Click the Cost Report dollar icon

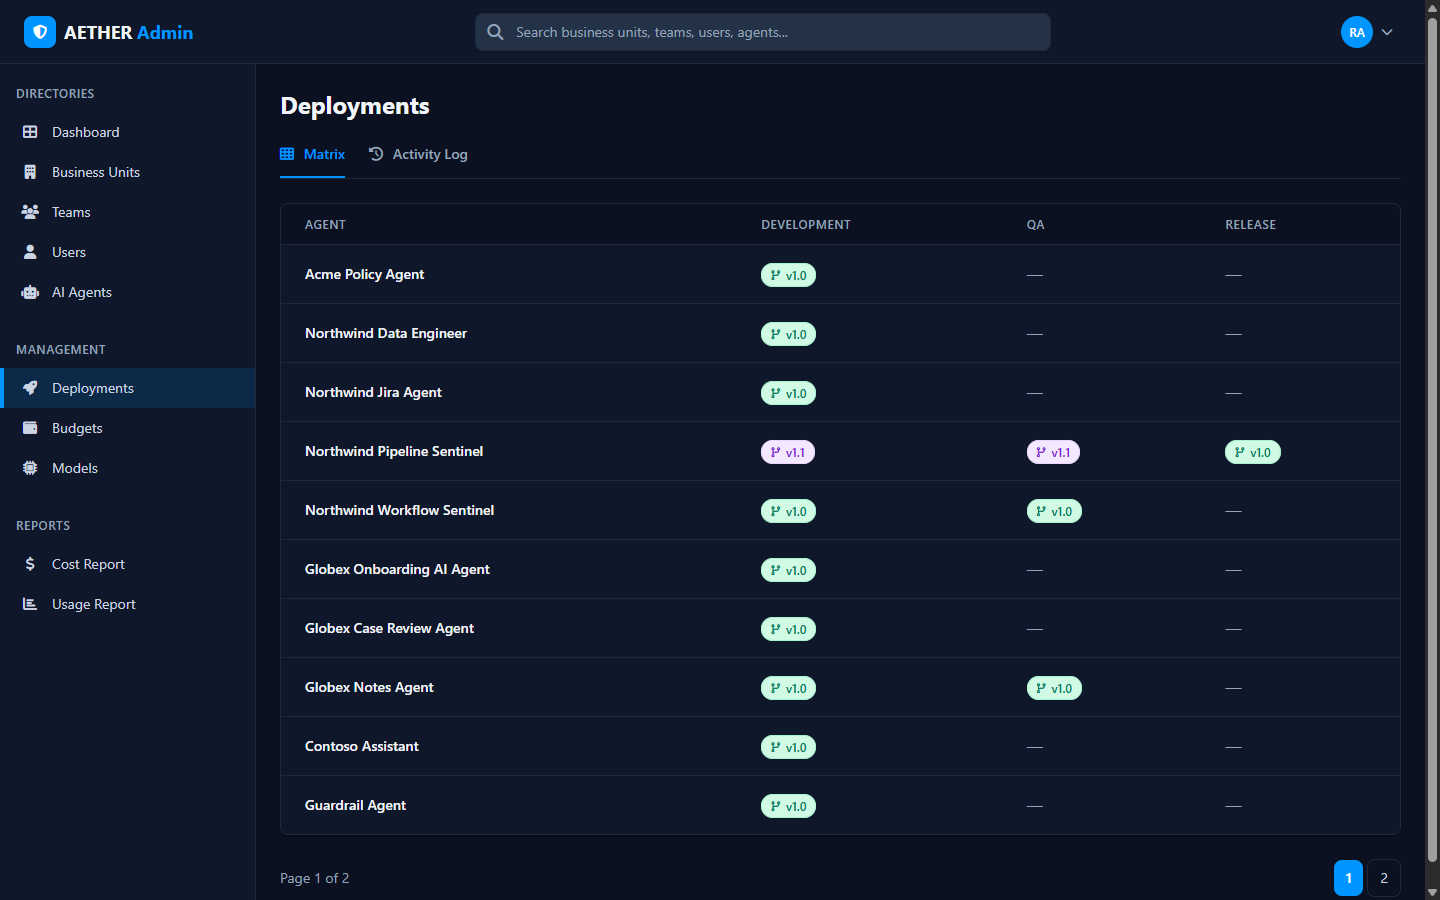[x=30, y=564]
